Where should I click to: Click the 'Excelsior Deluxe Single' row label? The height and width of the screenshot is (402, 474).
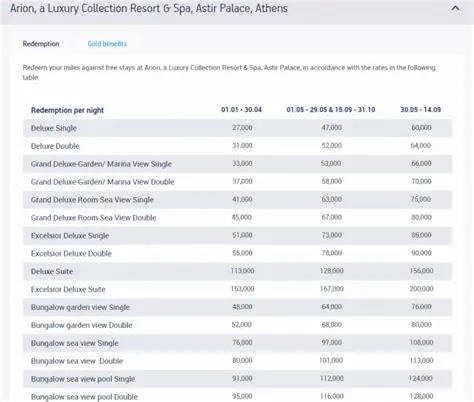point(70,236)
